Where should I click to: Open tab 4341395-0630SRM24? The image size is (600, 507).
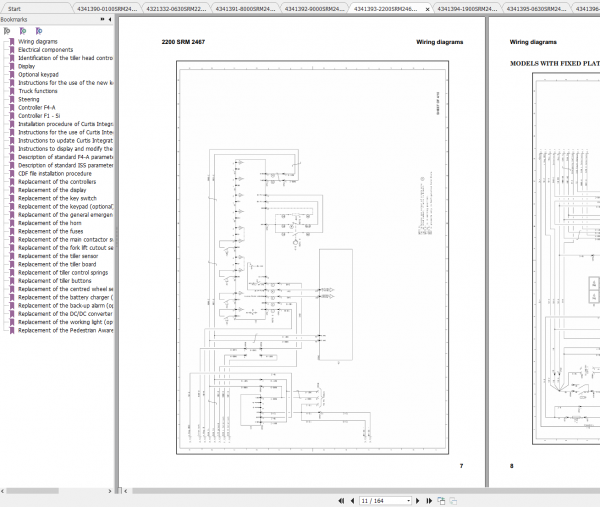(x=536, y=8)
